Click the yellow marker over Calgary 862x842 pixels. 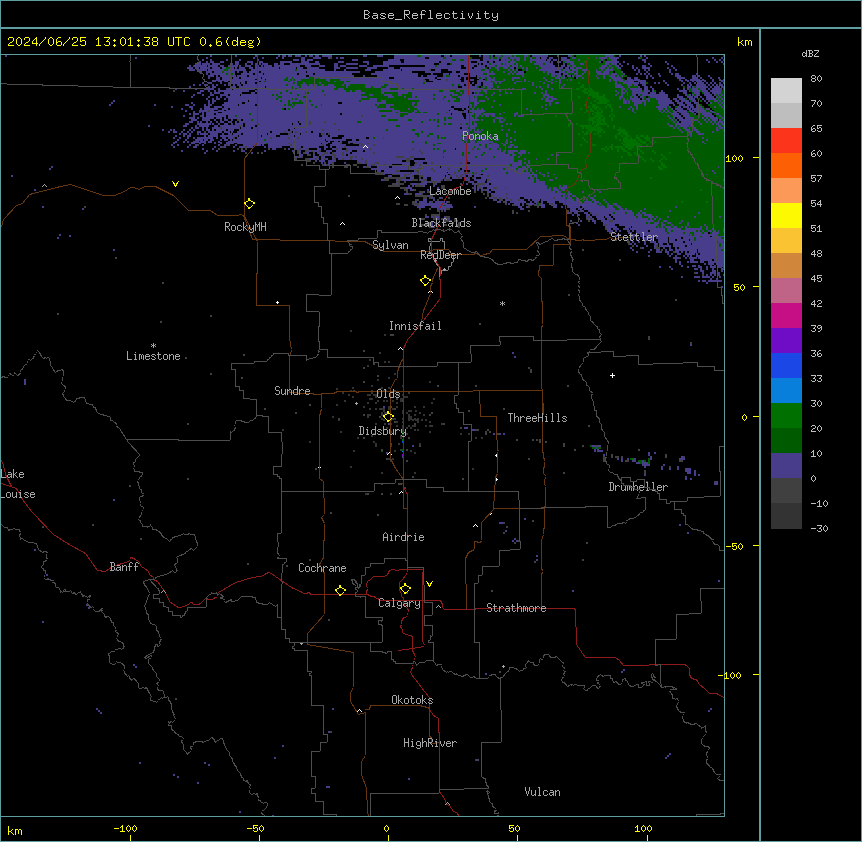coord(405,589)
